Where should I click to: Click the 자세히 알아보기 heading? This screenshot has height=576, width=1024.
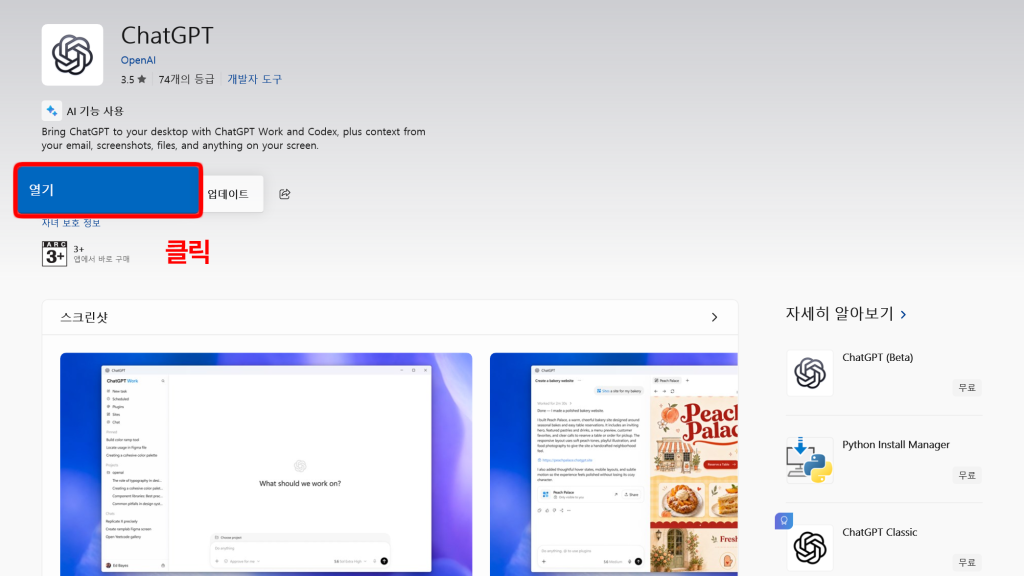(x=839, y=313)
